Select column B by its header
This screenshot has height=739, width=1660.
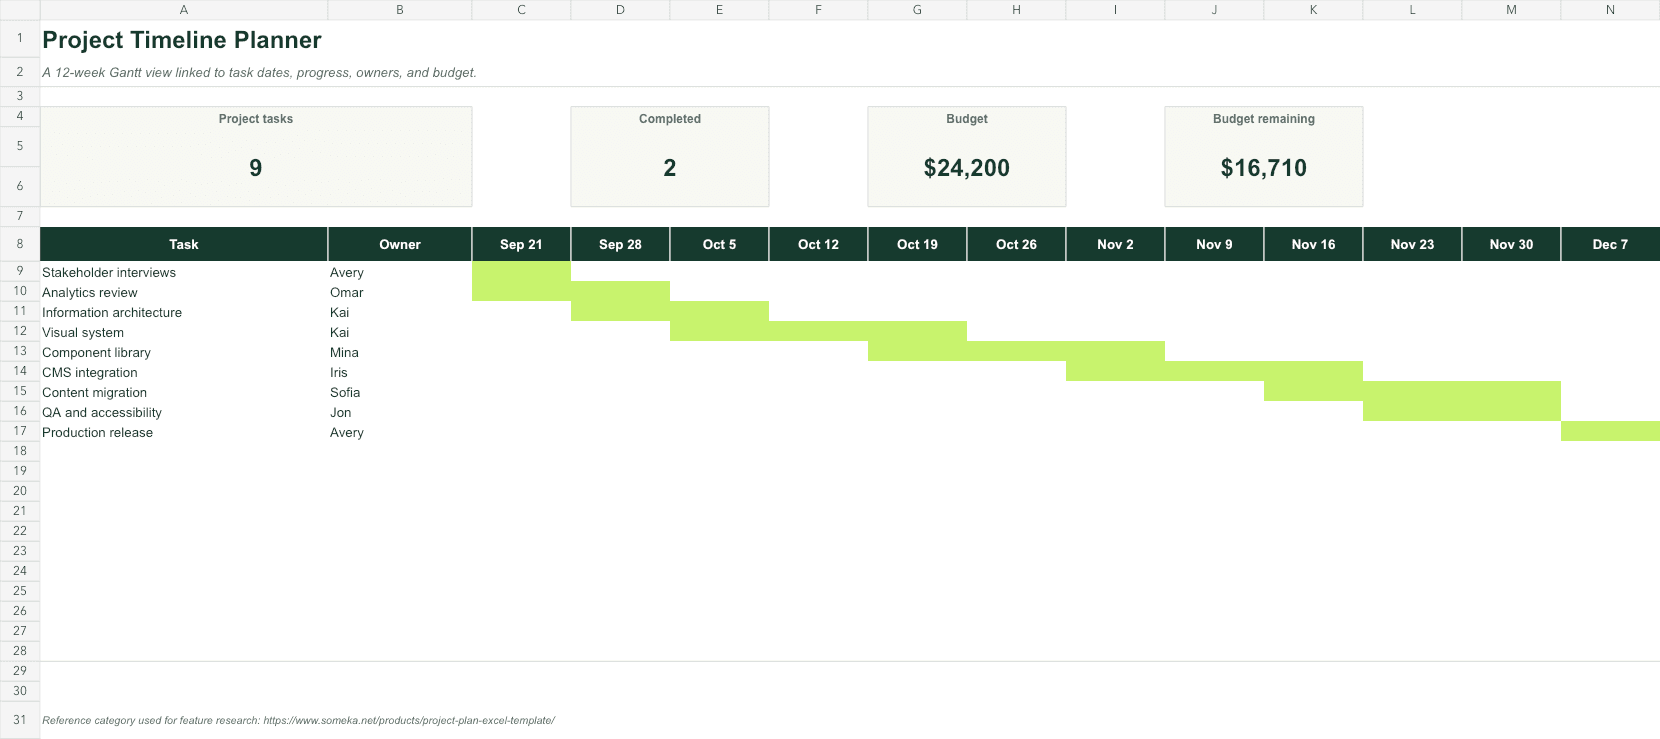pos(400,10)
